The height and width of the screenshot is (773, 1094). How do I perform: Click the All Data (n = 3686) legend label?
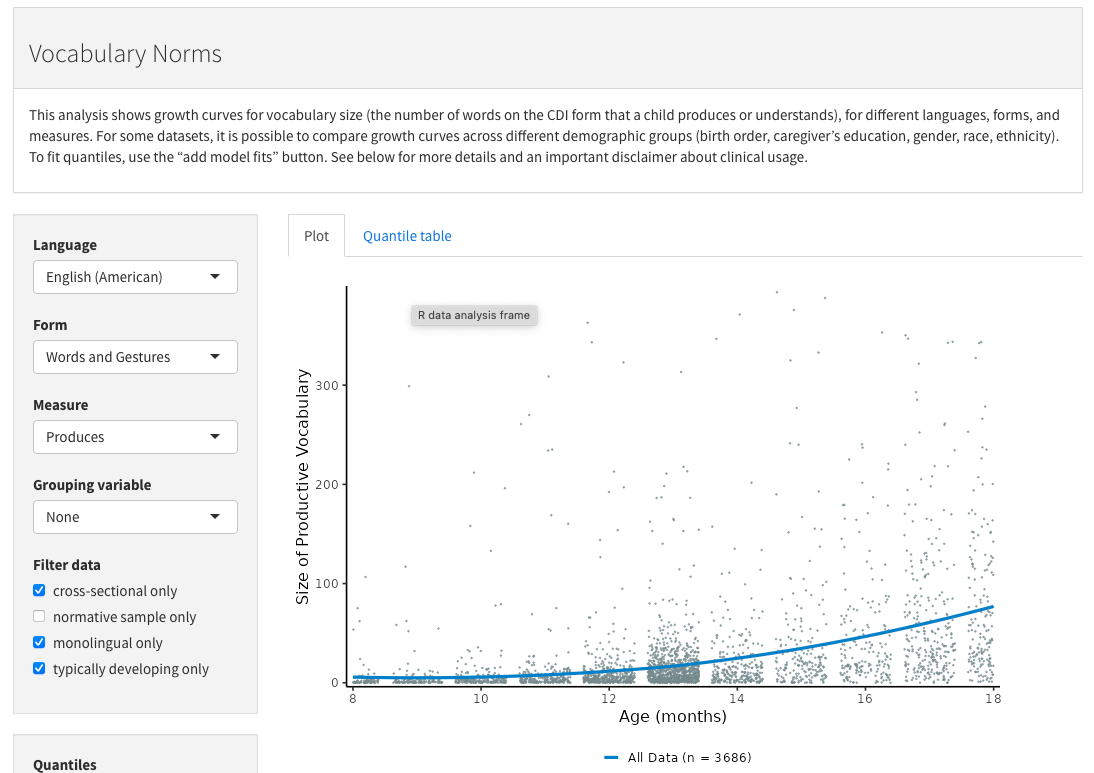click(x=689, y=757)
